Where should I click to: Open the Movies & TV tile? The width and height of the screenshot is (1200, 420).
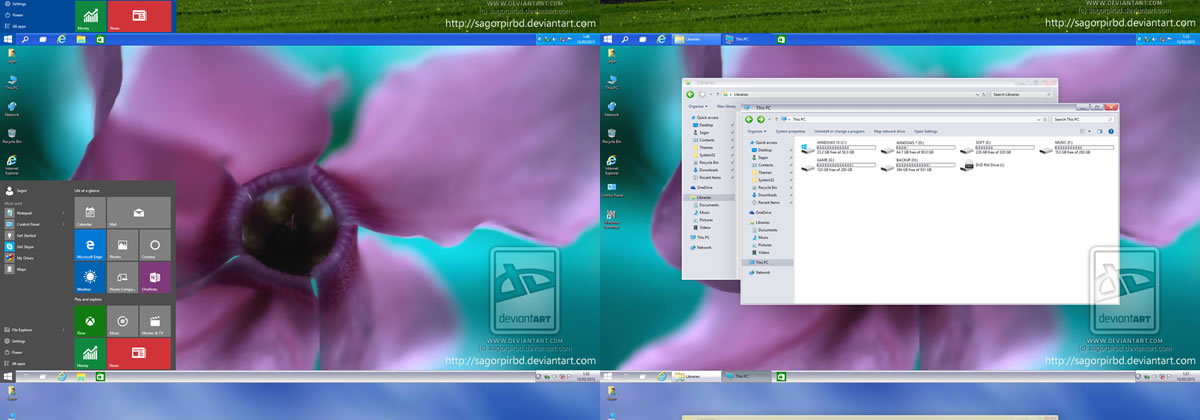point(155,321)
